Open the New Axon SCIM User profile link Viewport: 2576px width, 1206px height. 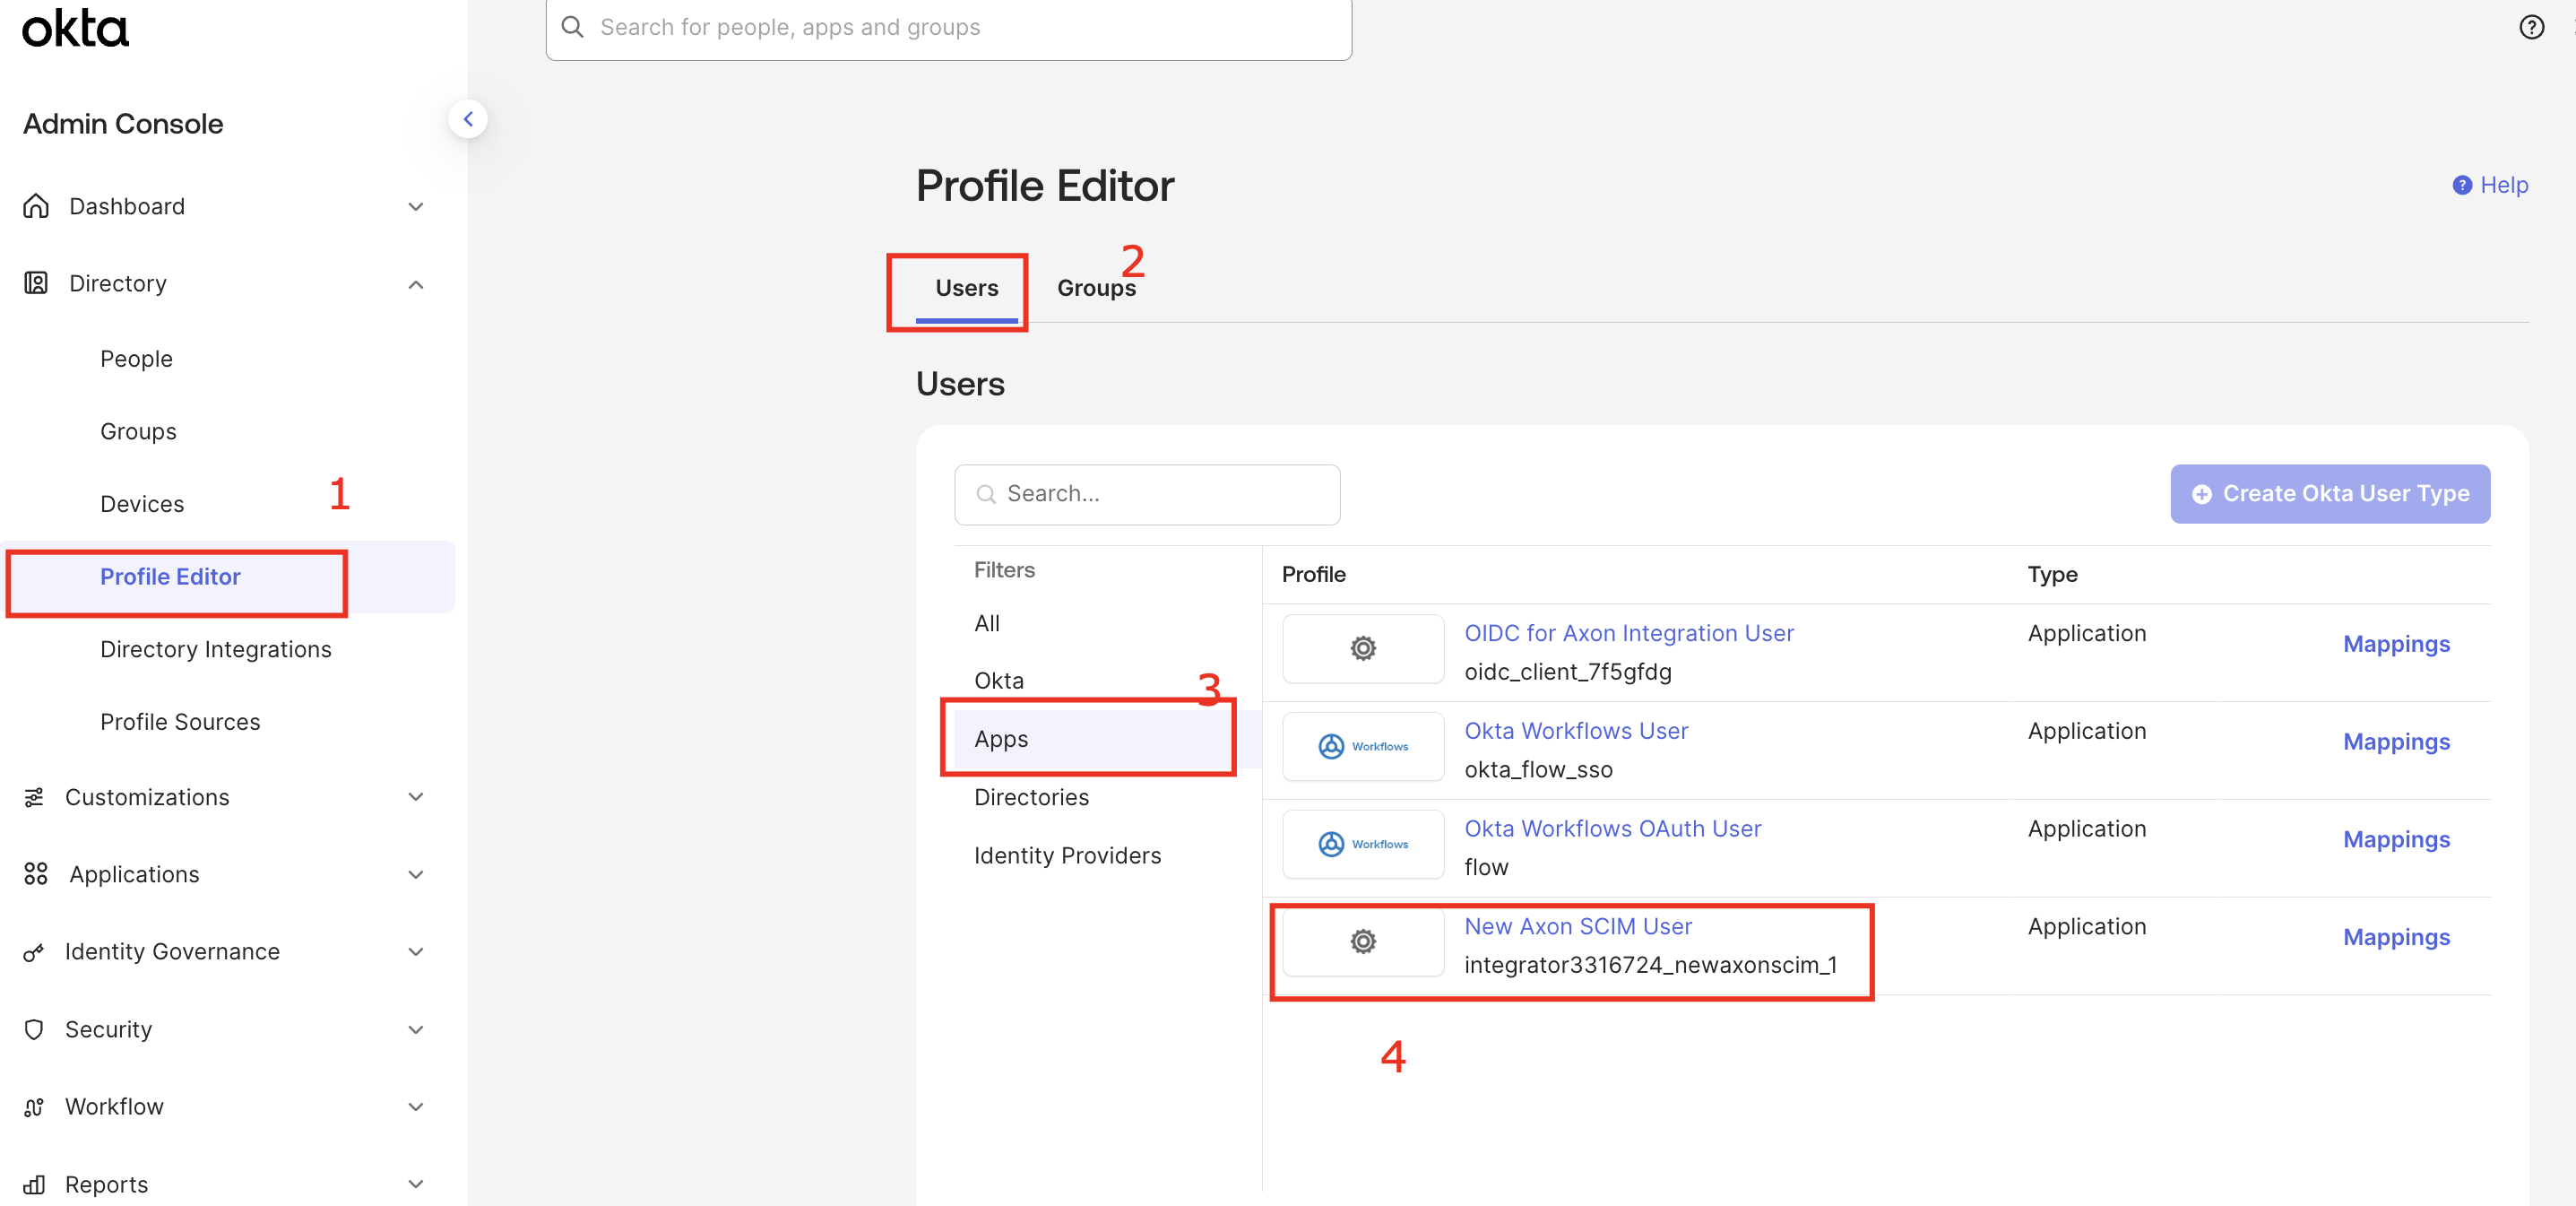click(1577, 926)
